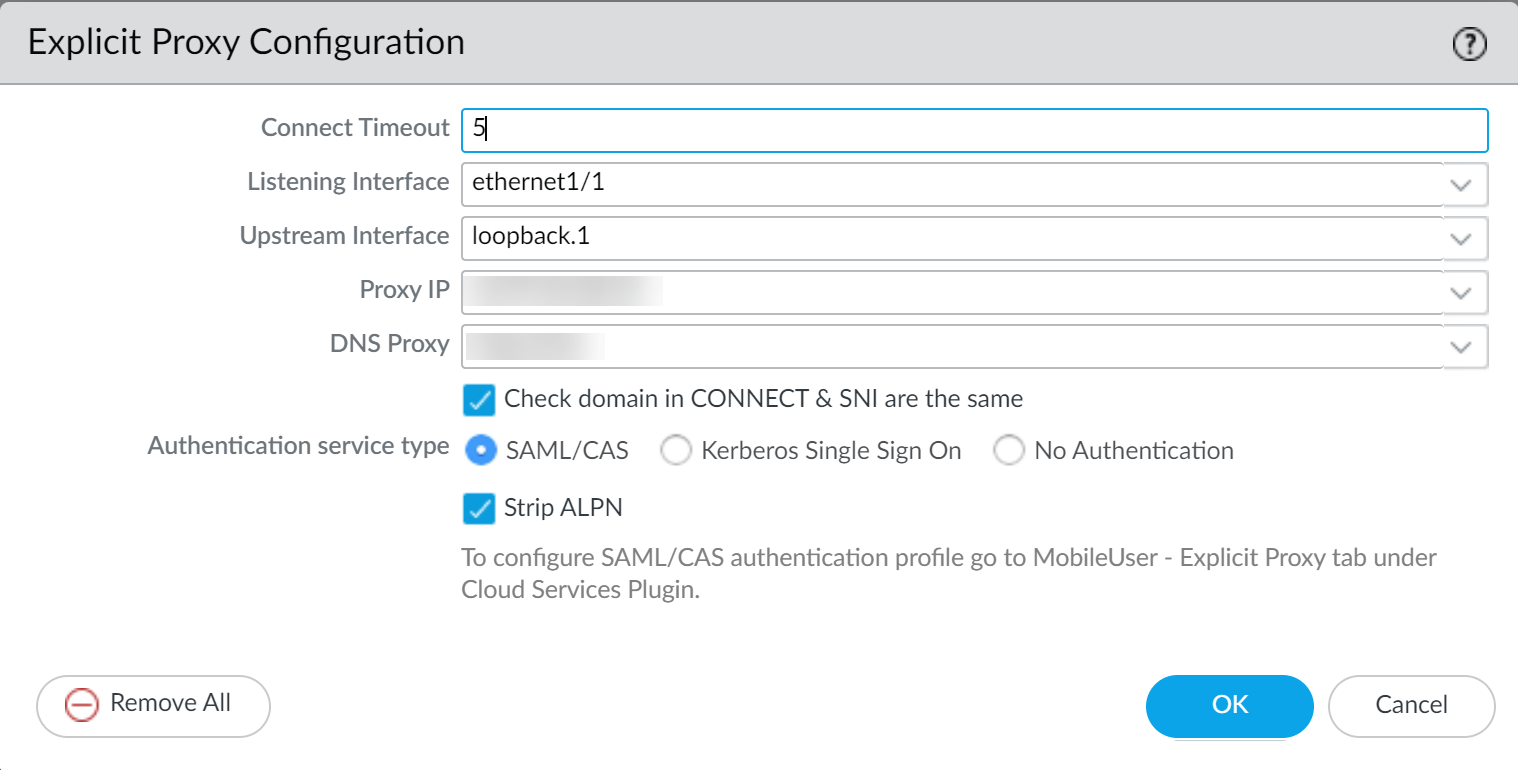Image resolution: width=1518 pixels, height=770 pixels.
Task: Click the Explicit Proxy Configuration title bar
Action: click(700, 43)
